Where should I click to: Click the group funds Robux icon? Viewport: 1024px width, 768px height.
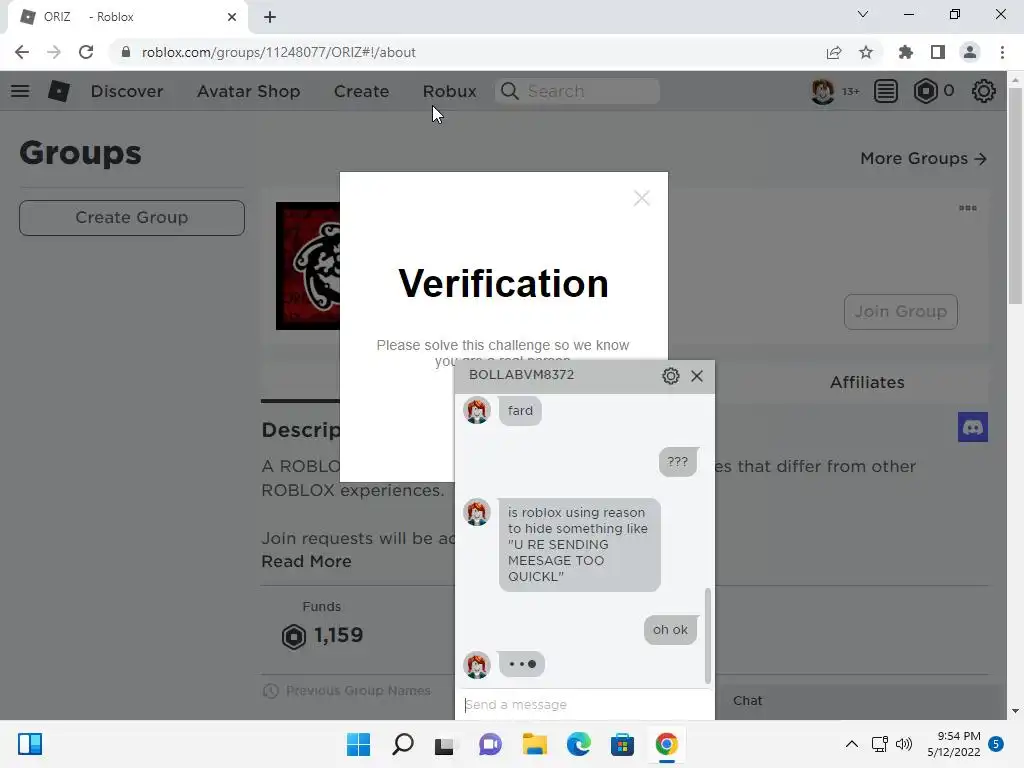[294, 636]
